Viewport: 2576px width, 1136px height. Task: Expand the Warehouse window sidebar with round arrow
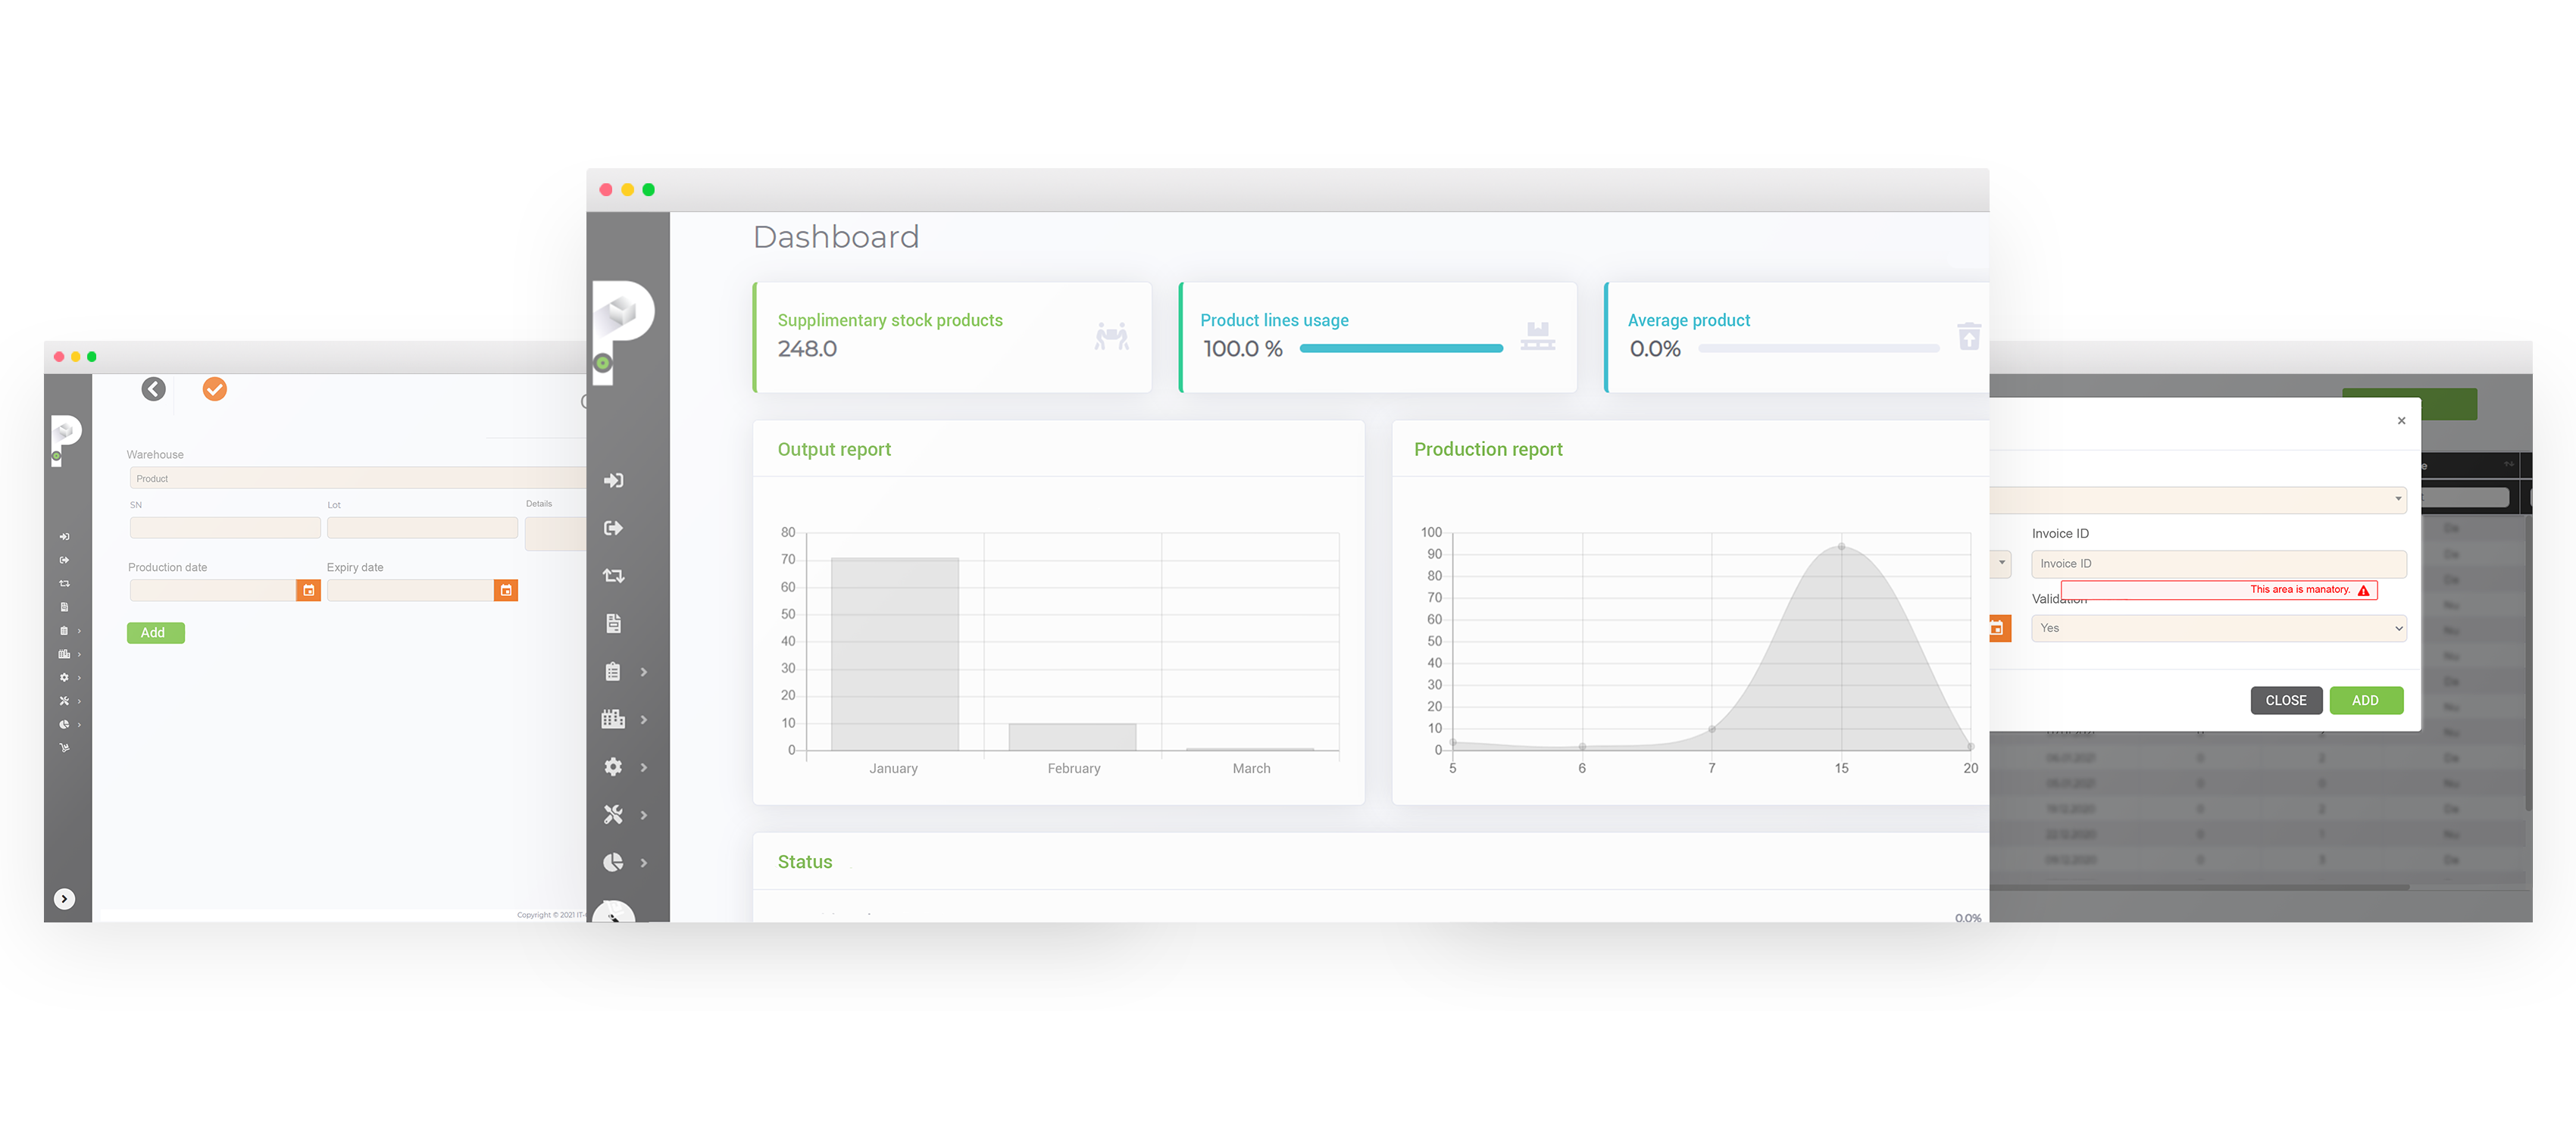pos(64,899)
